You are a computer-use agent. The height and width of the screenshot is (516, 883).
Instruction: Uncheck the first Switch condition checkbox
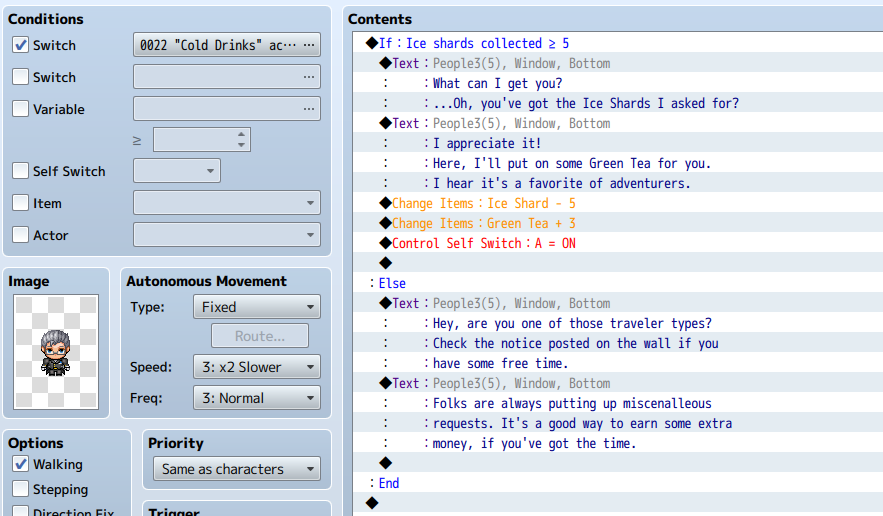[21, 45]
